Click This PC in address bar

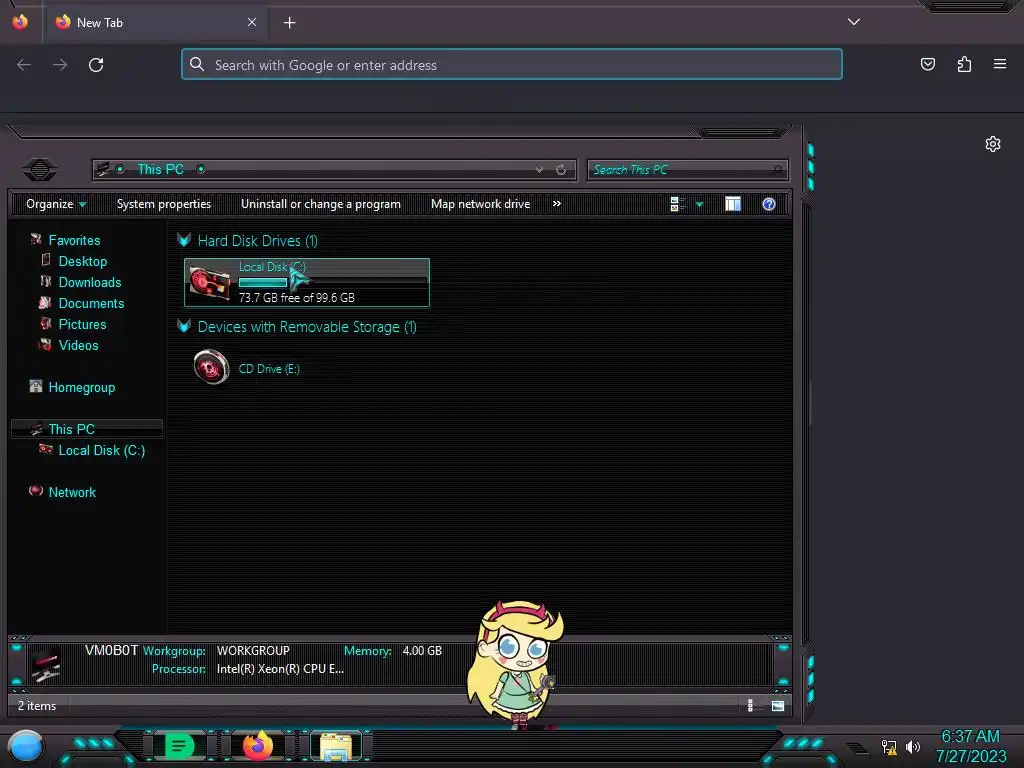click(160, 169)
